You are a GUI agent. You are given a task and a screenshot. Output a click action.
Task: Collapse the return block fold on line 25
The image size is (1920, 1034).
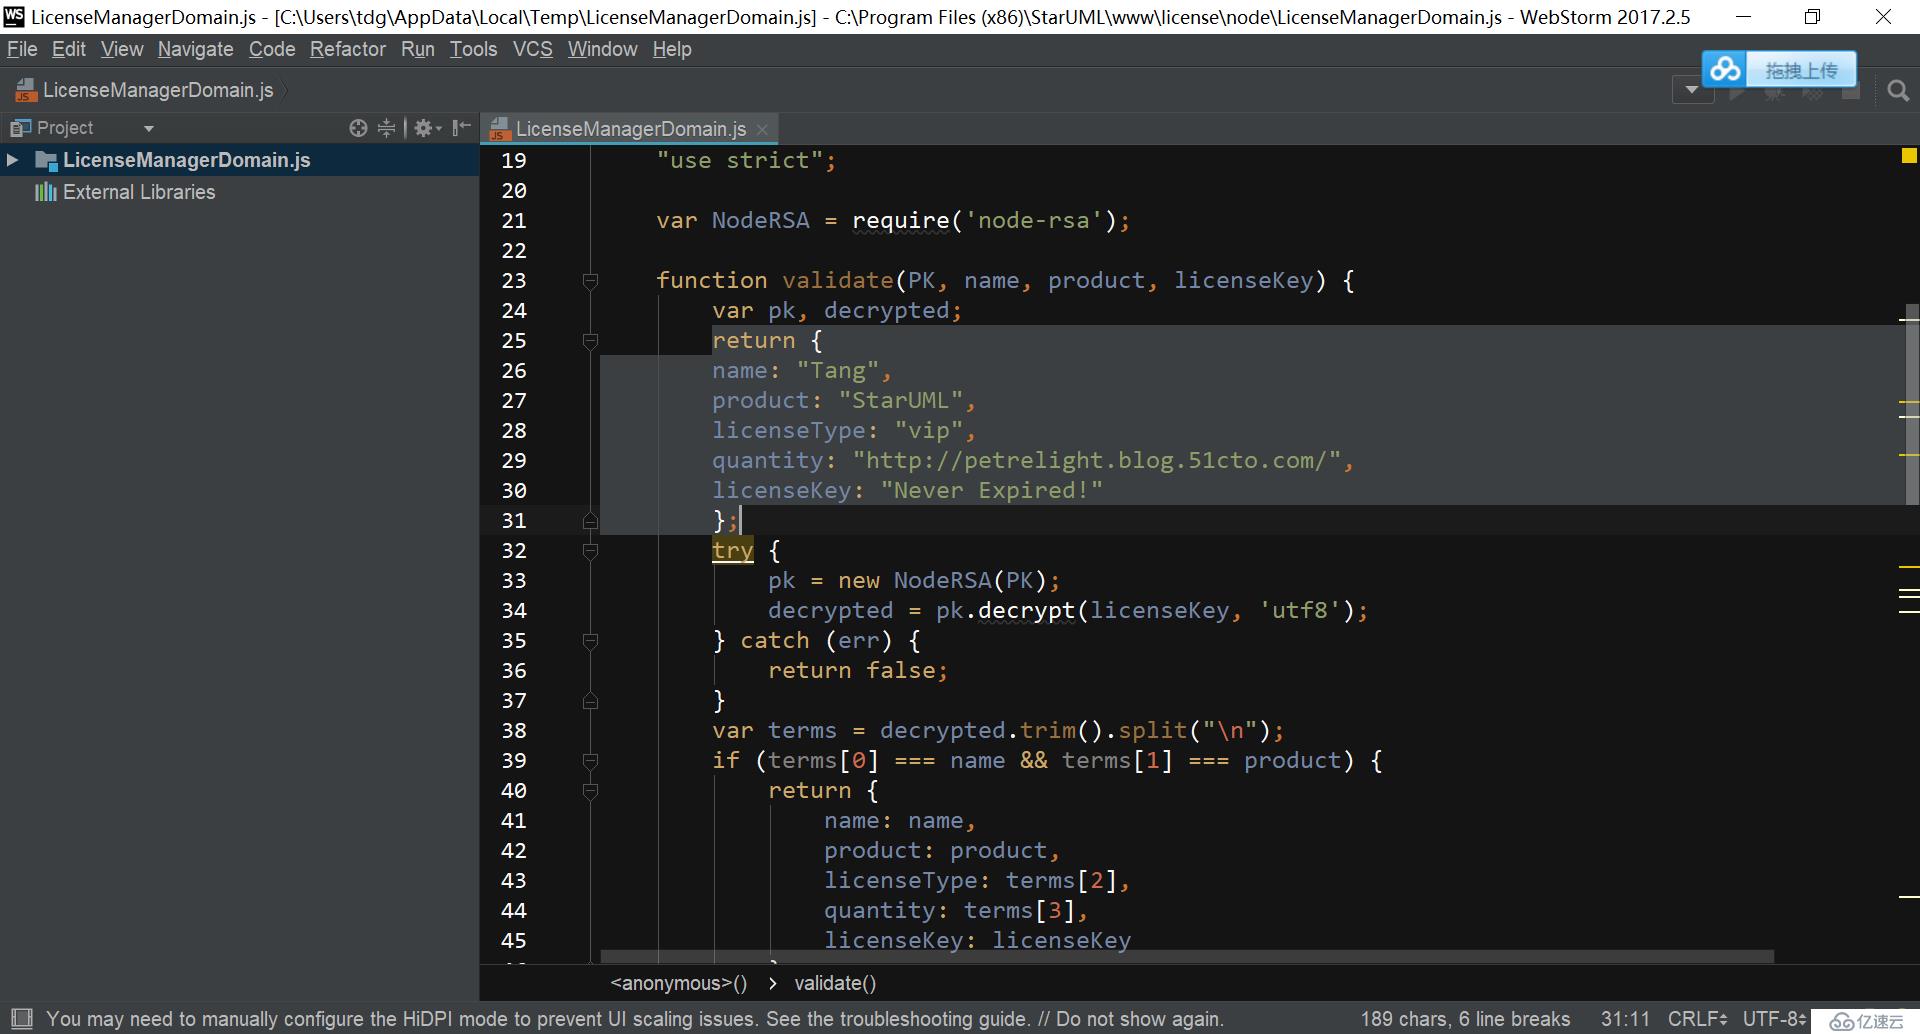[x=590, y=341]
